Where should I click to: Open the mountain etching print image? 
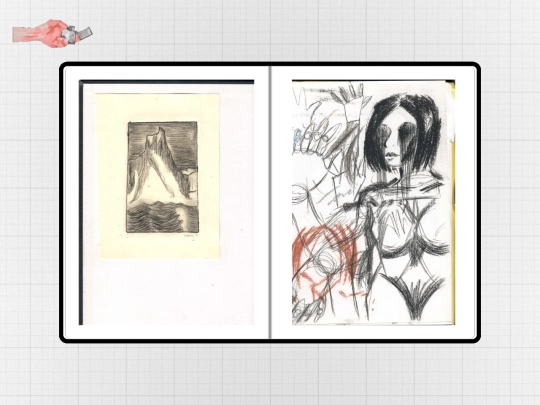point(167,202)
